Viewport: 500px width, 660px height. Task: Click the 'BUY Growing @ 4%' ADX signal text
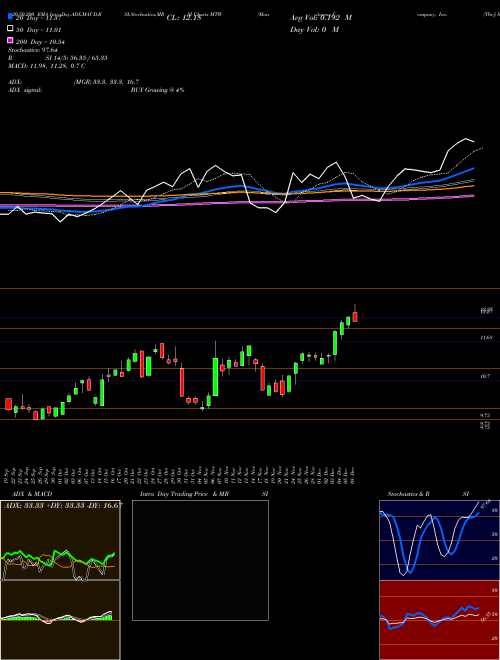[x=157, y=90]
